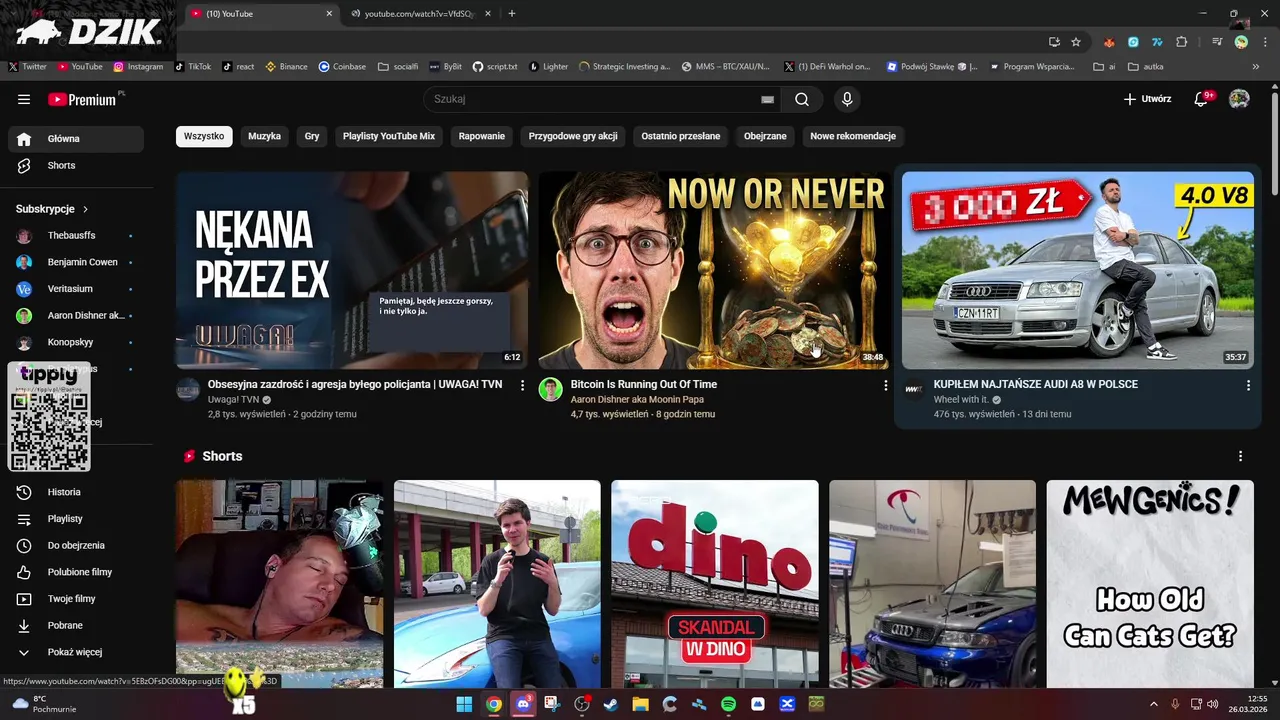Viewport: 1280px width, 720px height.
Task: Open Coinbase bookmark
Action: coord(342,66)
